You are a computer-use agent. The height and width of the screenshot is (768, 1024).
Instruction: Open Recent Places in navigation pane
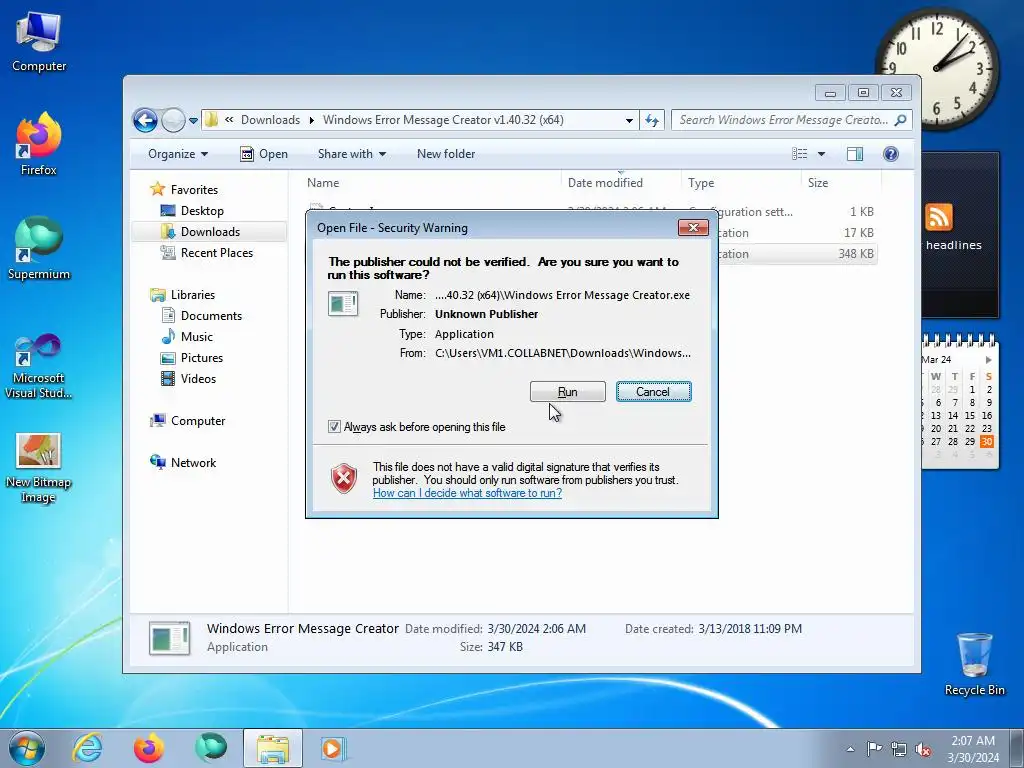tap(206, 253)
